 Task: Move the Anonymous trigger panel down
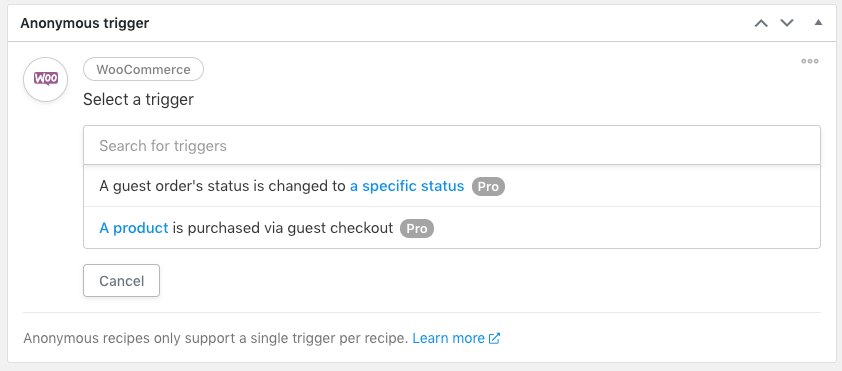click(x=787, y=23)
